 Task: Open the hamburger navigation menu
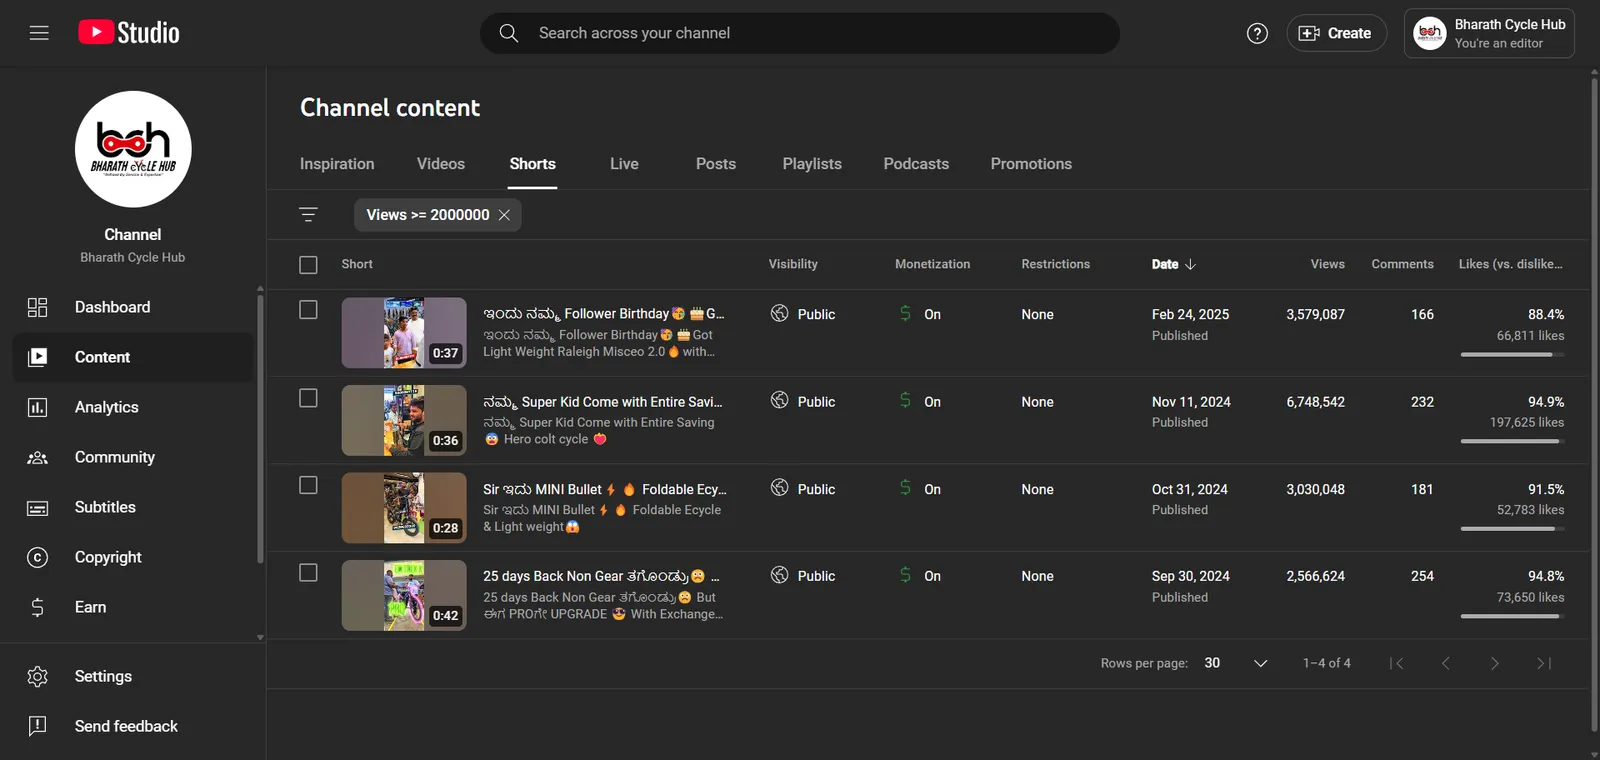(x=39, y=33)
